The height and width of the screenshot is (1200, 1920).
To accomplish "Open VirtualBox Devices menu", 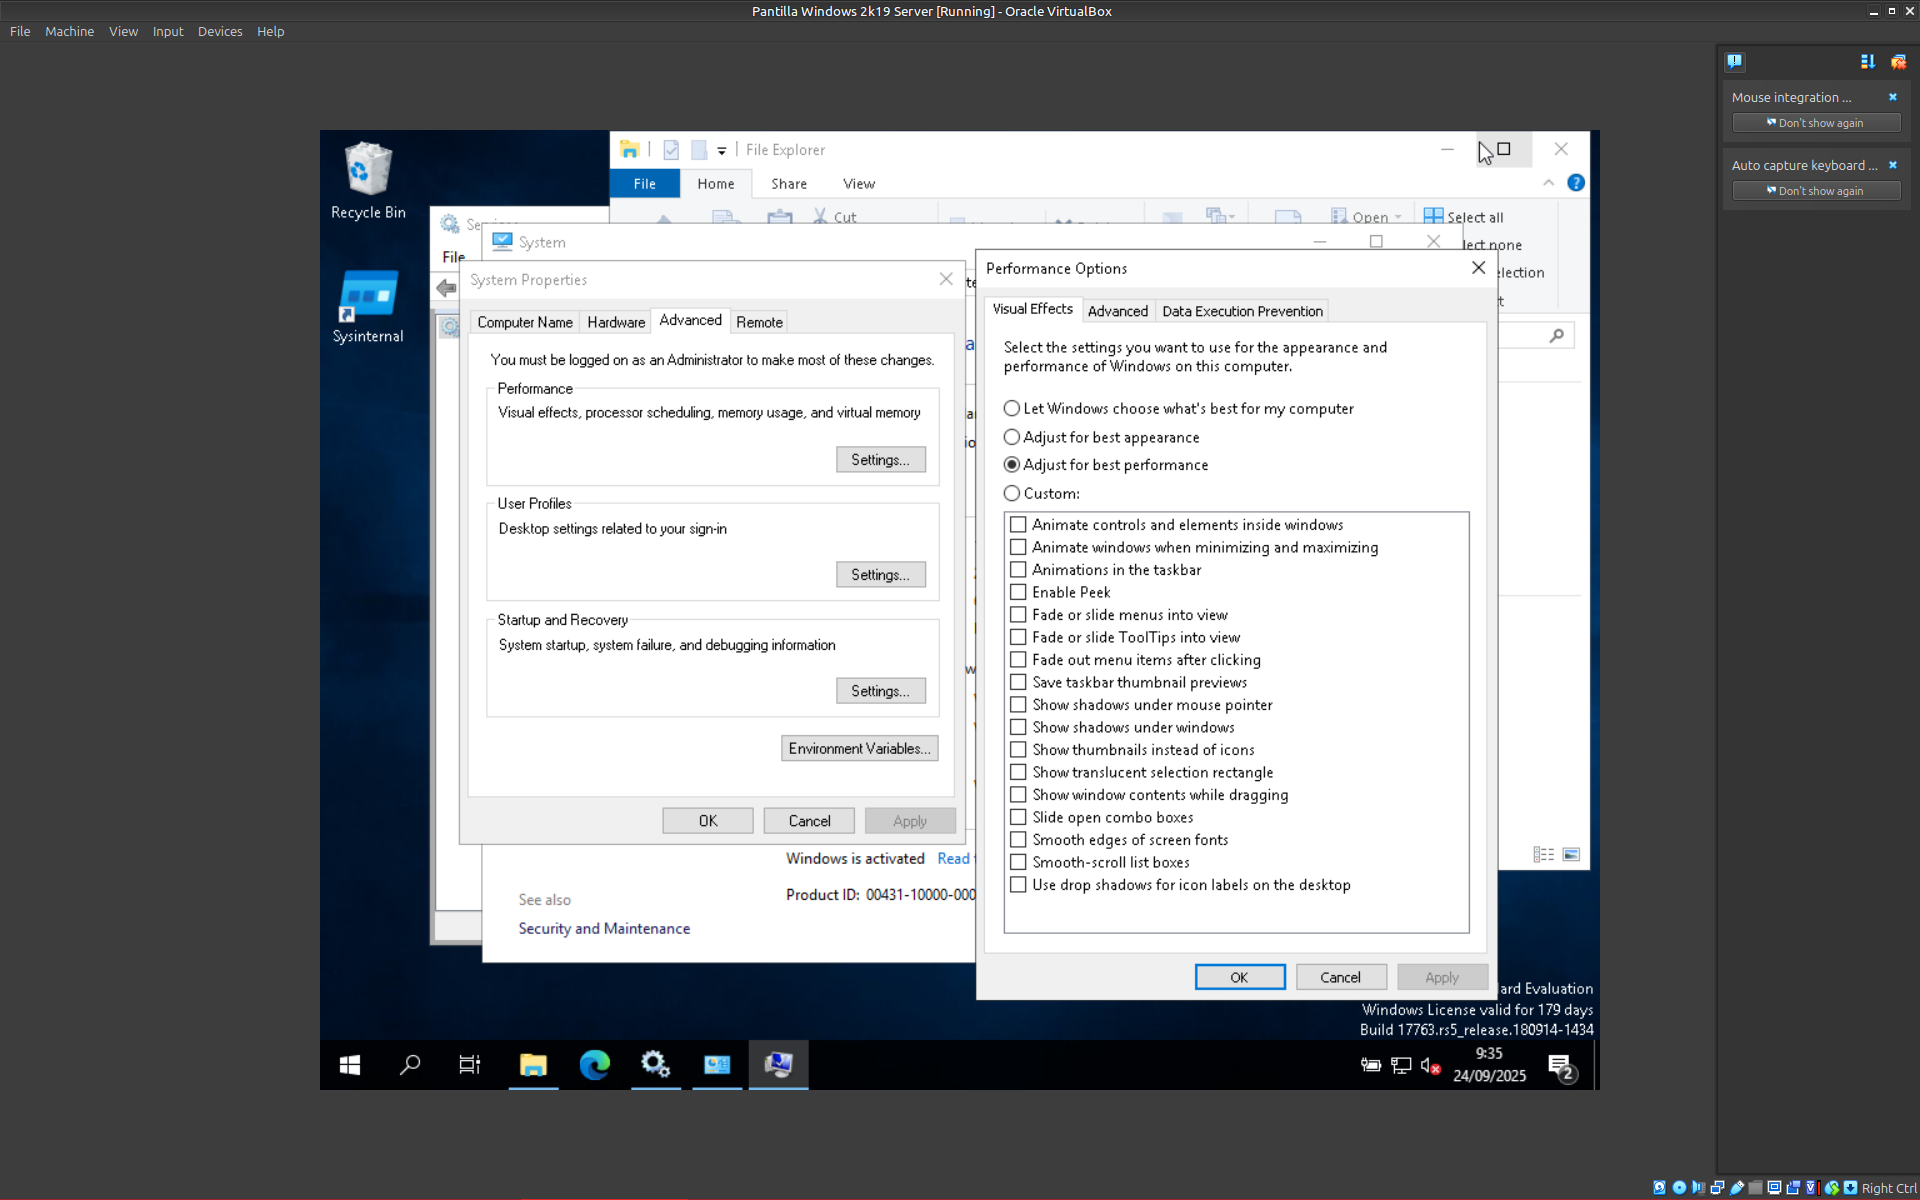I will click(x=219, y=31).
